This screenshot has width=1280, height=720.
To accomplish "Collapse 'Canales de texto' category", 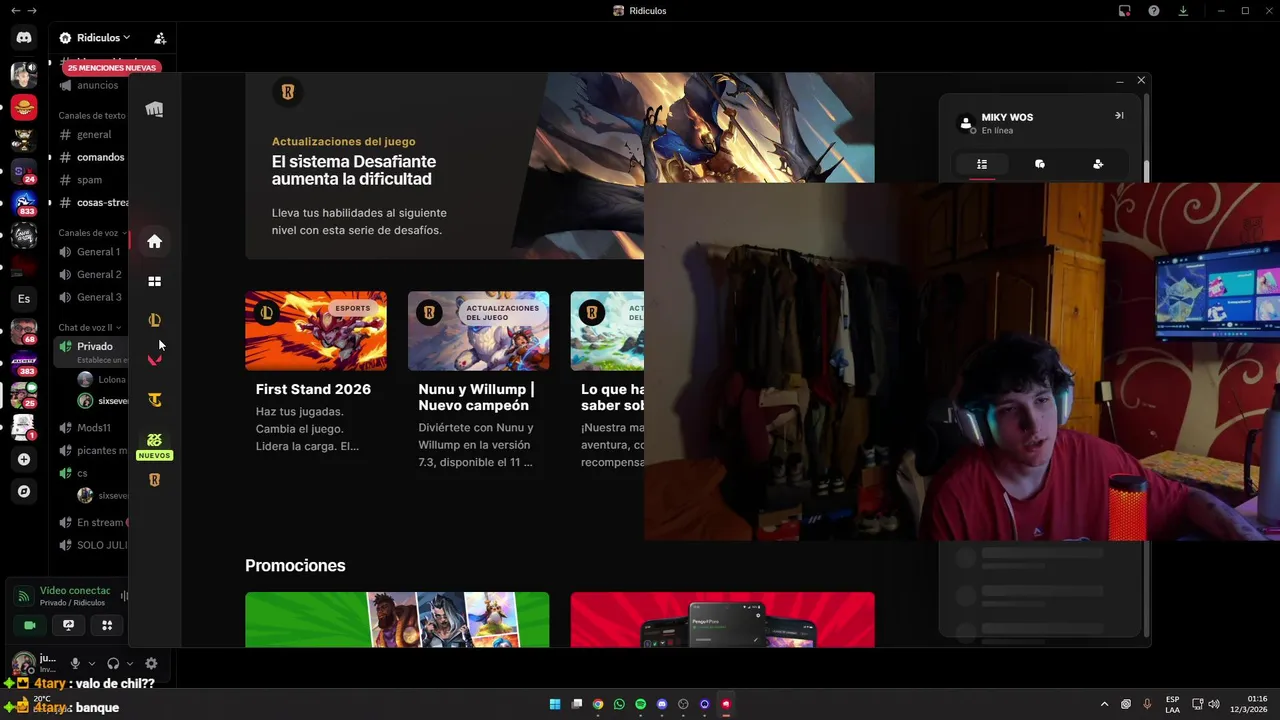I will pyautogui.click(x=92, y=116).
